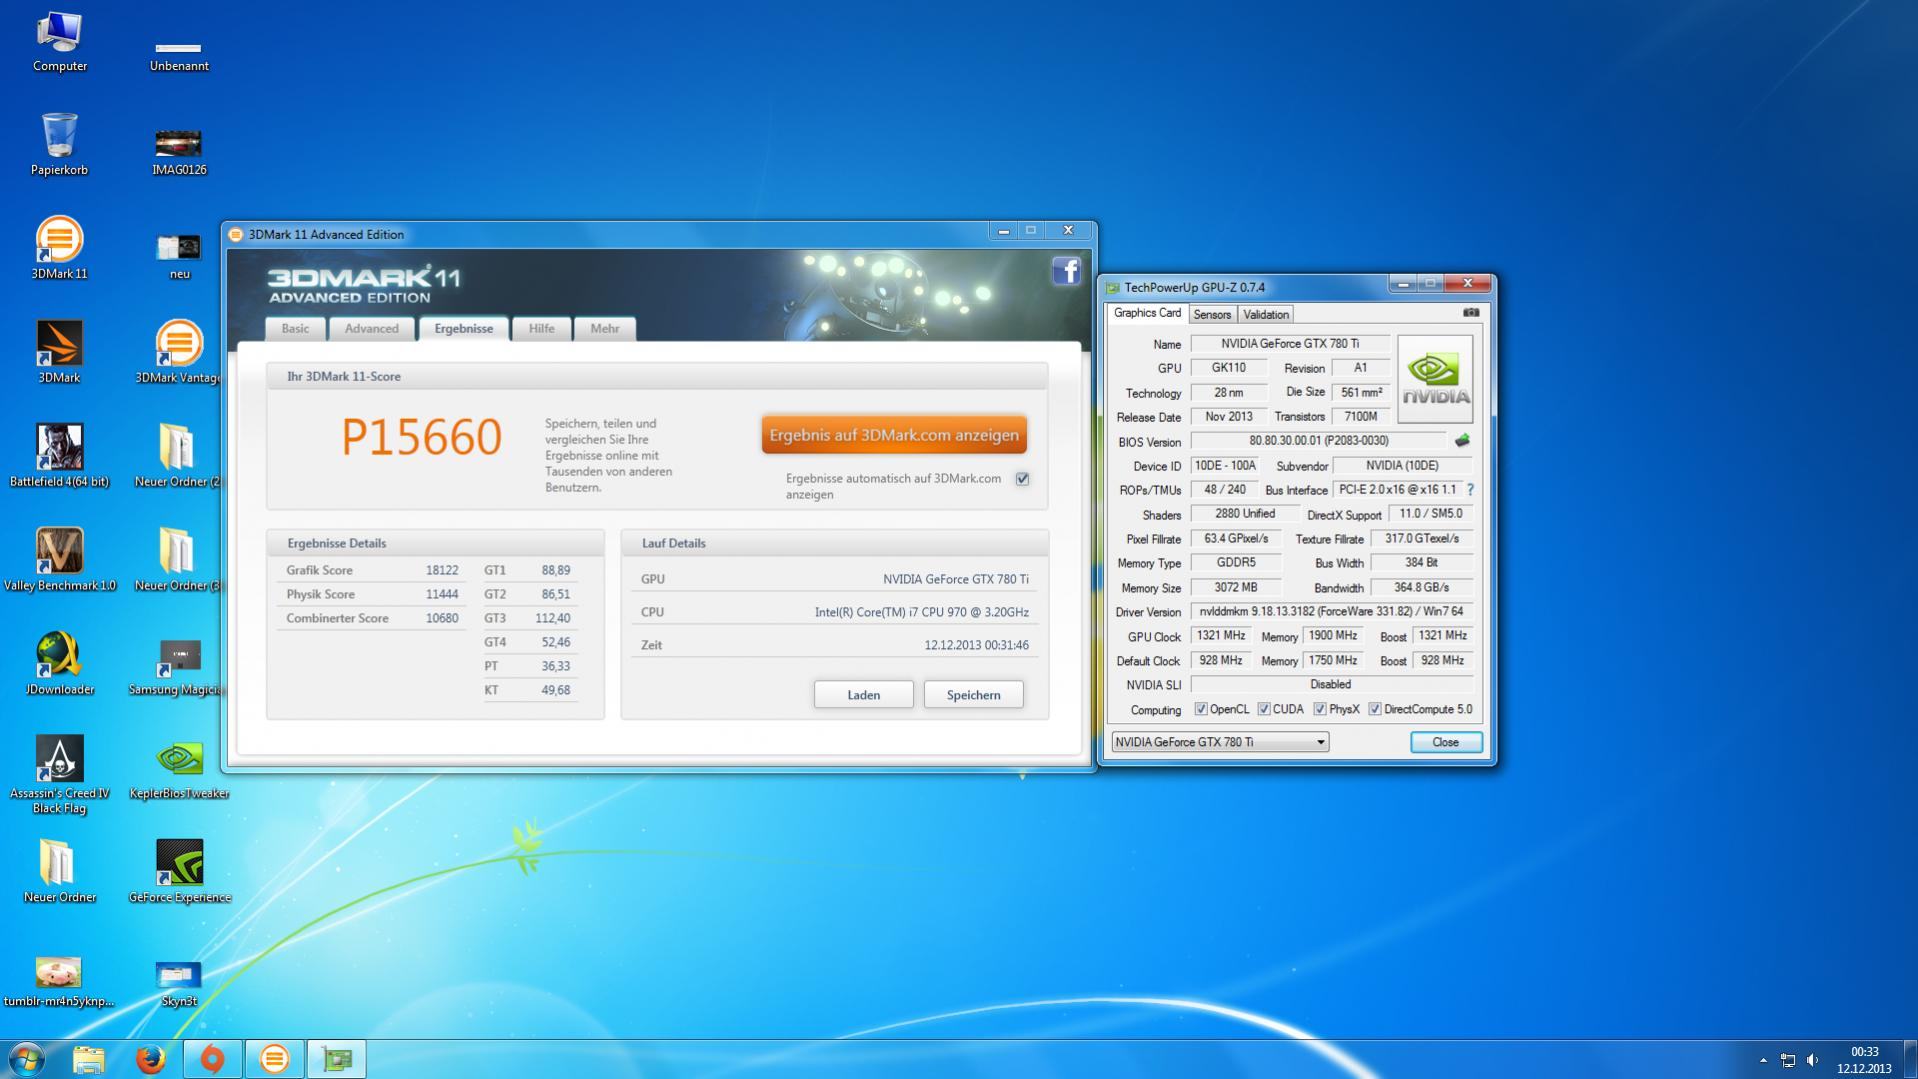Click 'Ergebnis auf 3DMark.com anzeigen' button
The width and height of the screenshot is (1918, 1079).
click(894, 435)
